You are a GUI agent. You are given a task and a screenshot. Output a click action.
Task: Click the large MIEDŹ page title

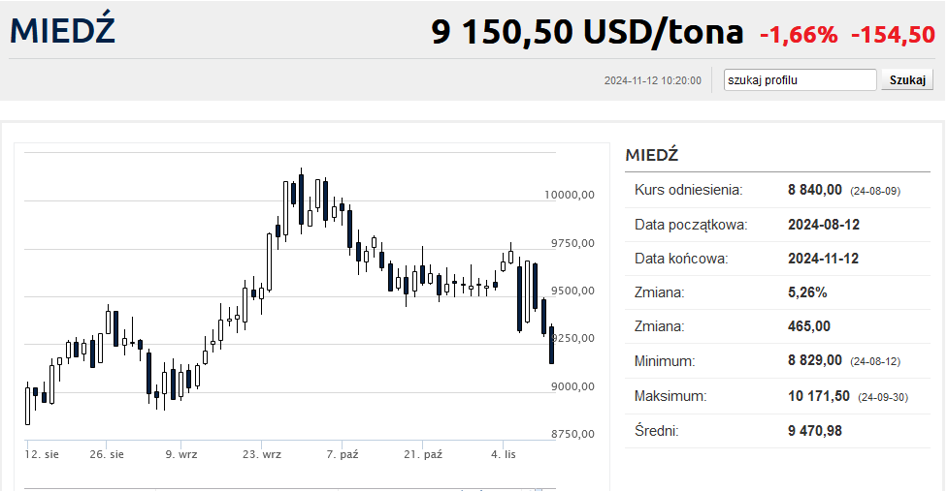tap(62, 30)
